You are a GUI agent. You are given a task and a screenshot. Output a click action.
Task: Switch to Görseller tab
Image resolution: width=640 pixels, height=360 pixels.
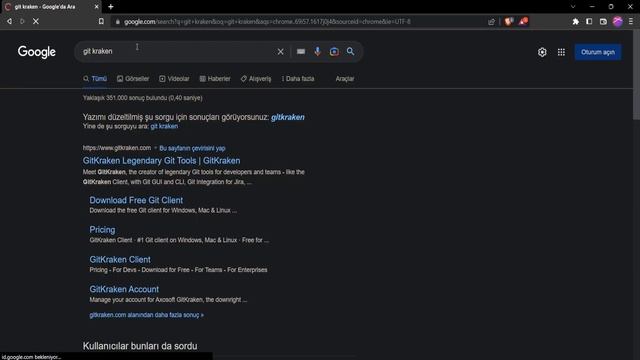pos(133,79)
